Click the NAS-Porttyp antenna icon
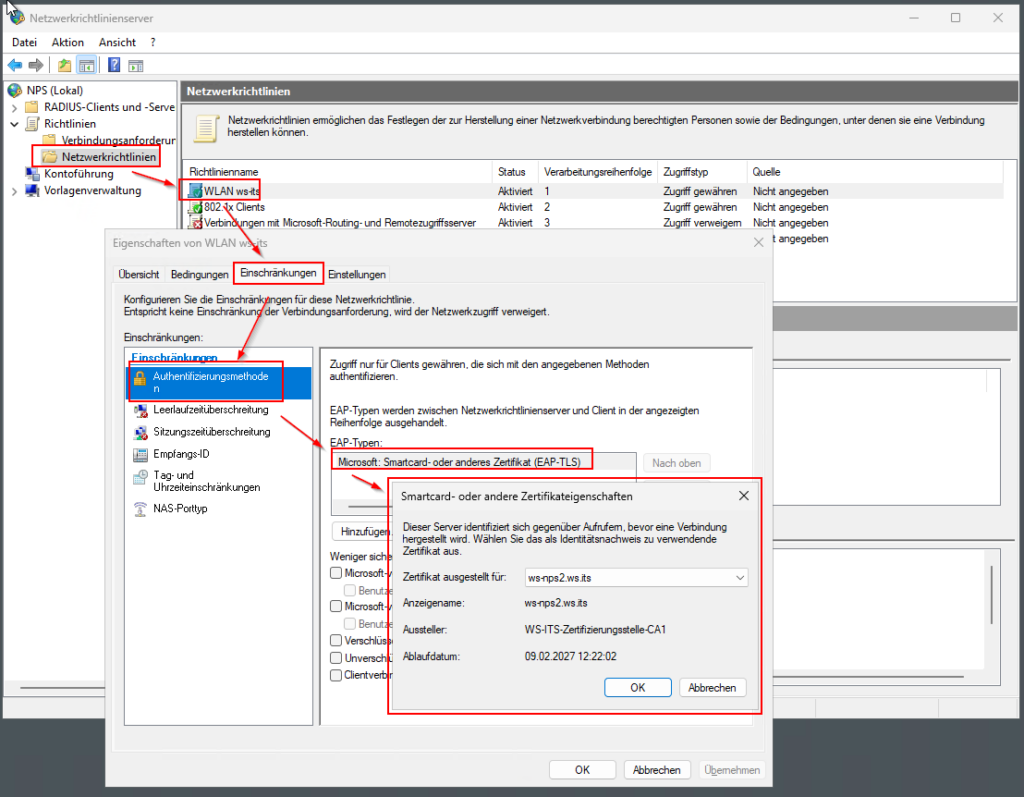1024x797 pixels. [140, 509]
